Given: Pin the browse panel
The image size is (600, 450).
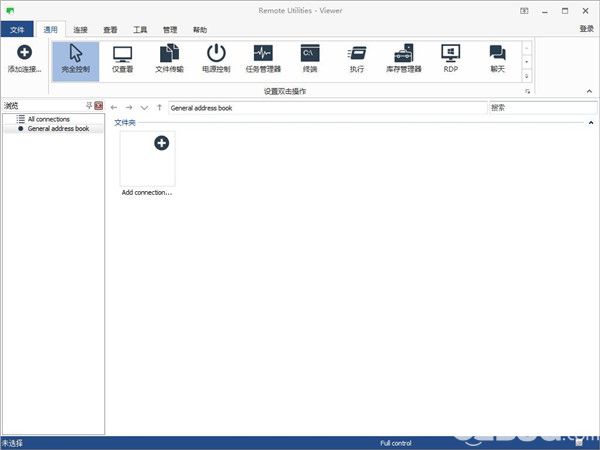Looking at the screenshot, I should pos(89,106).
